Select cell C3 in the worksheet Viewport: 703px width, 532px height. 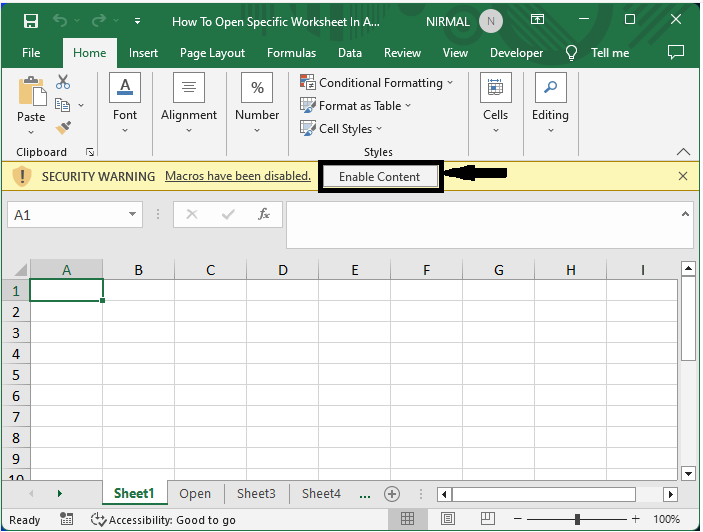click(210, 333)
